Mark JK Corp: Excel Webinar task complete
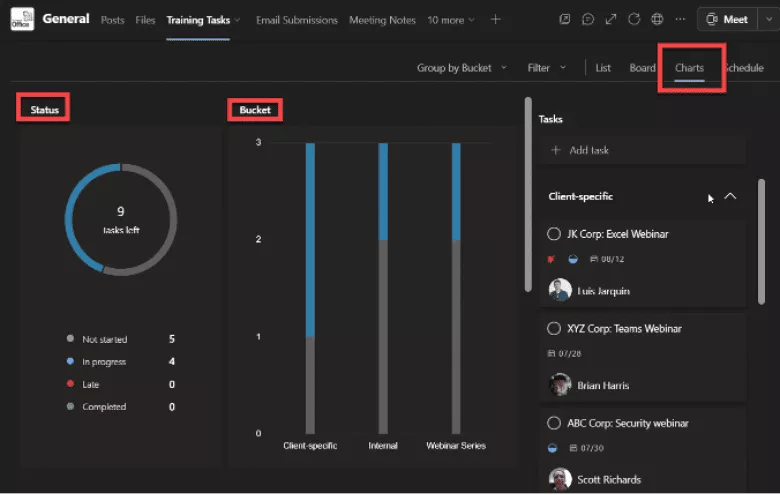This screenshot has height=495, width=780. tap(554, 234)
